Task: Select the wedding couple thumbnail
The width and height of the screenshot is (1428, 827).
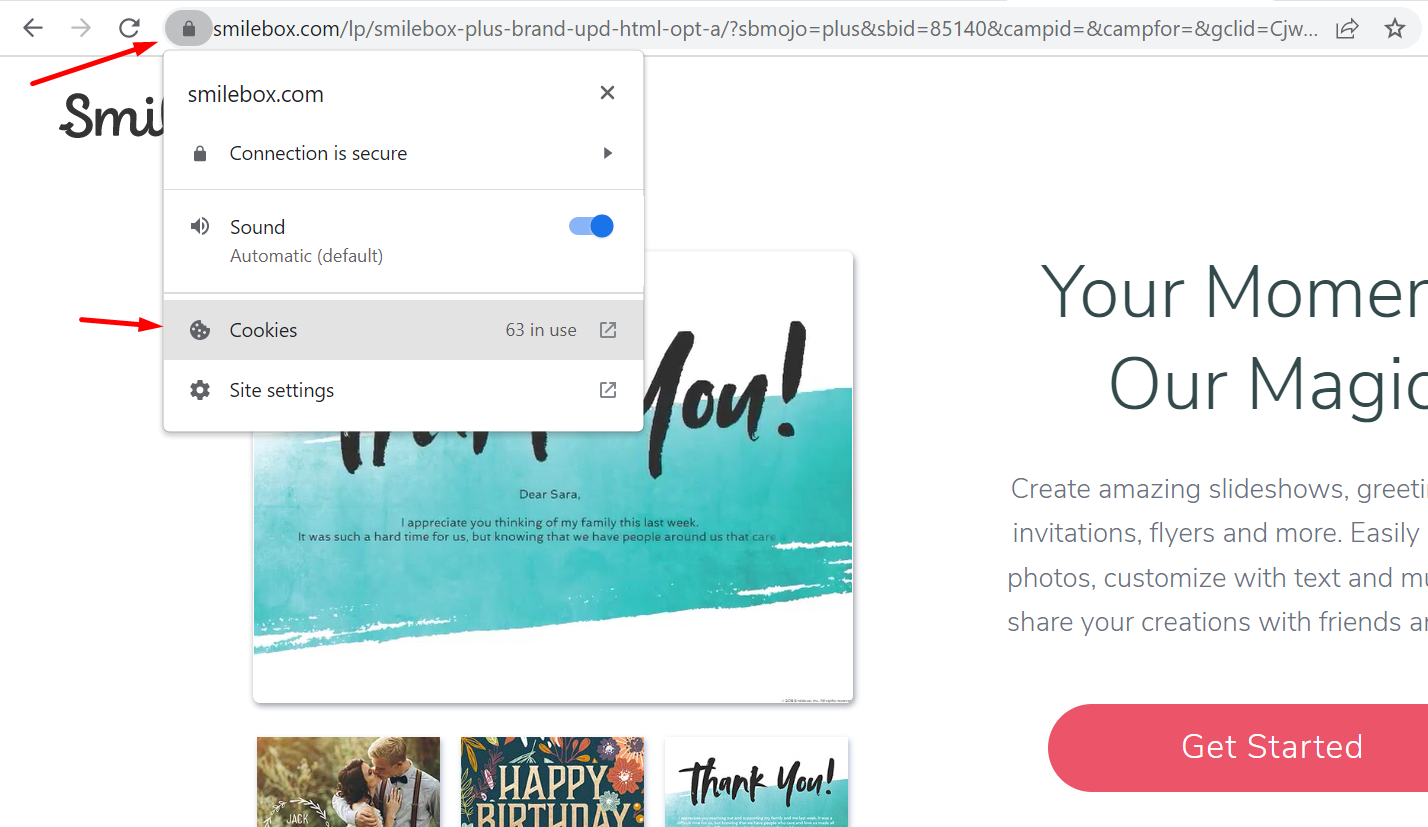Action: (348, 782)
